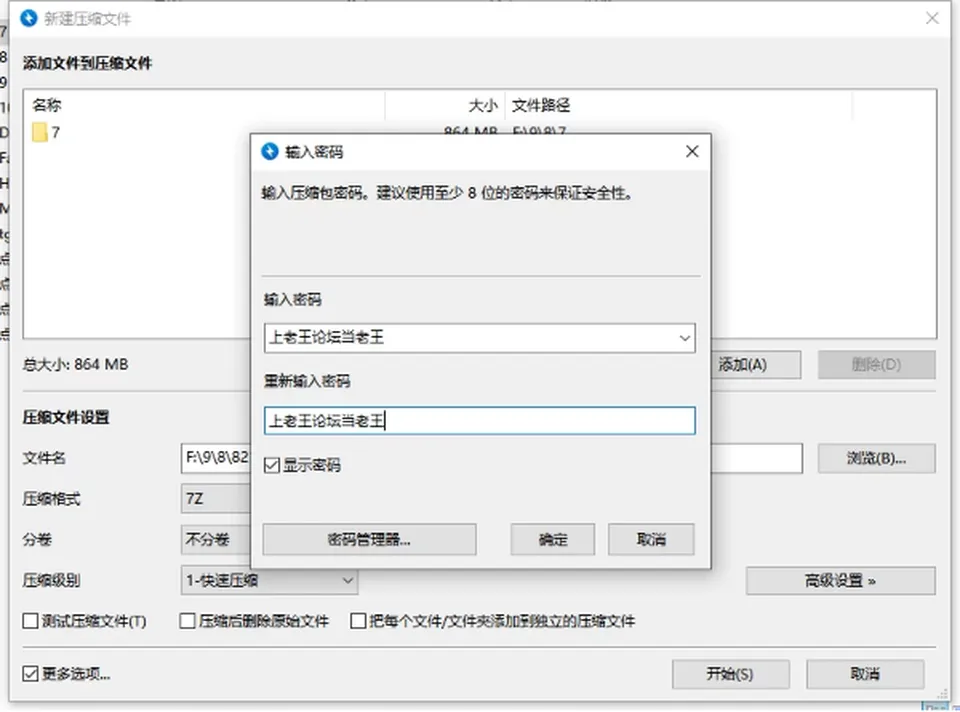Screen dimensions: 960x712
Task: Open the 压缩格式 7Z dropdown
Action: [x=216, y=499]
